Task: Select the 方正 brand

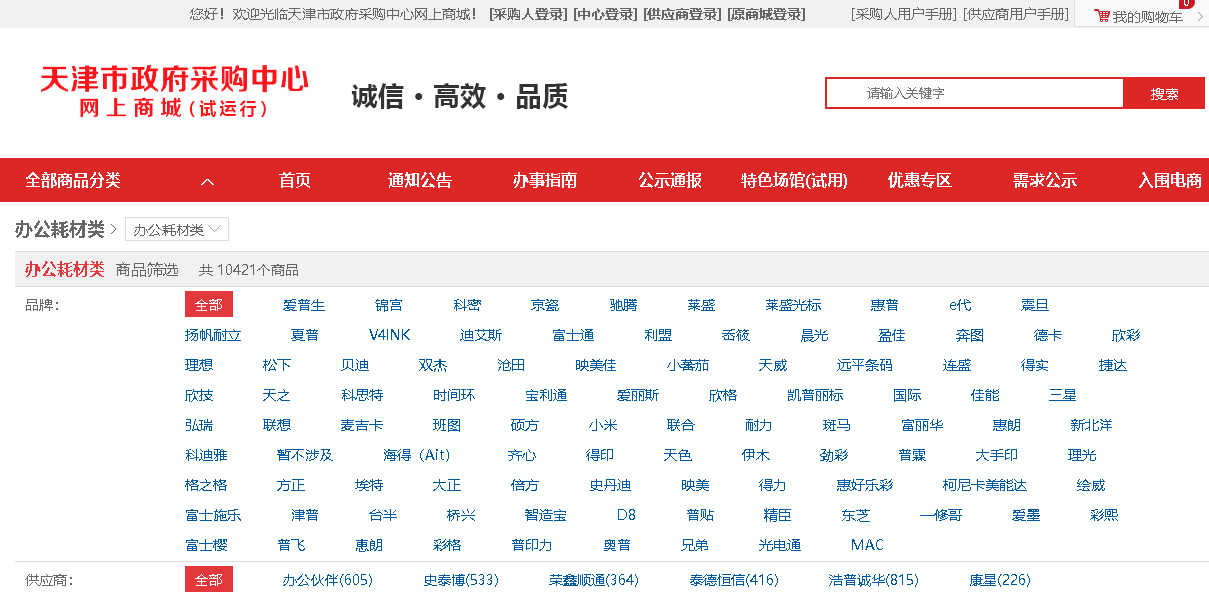Action: 291,486
